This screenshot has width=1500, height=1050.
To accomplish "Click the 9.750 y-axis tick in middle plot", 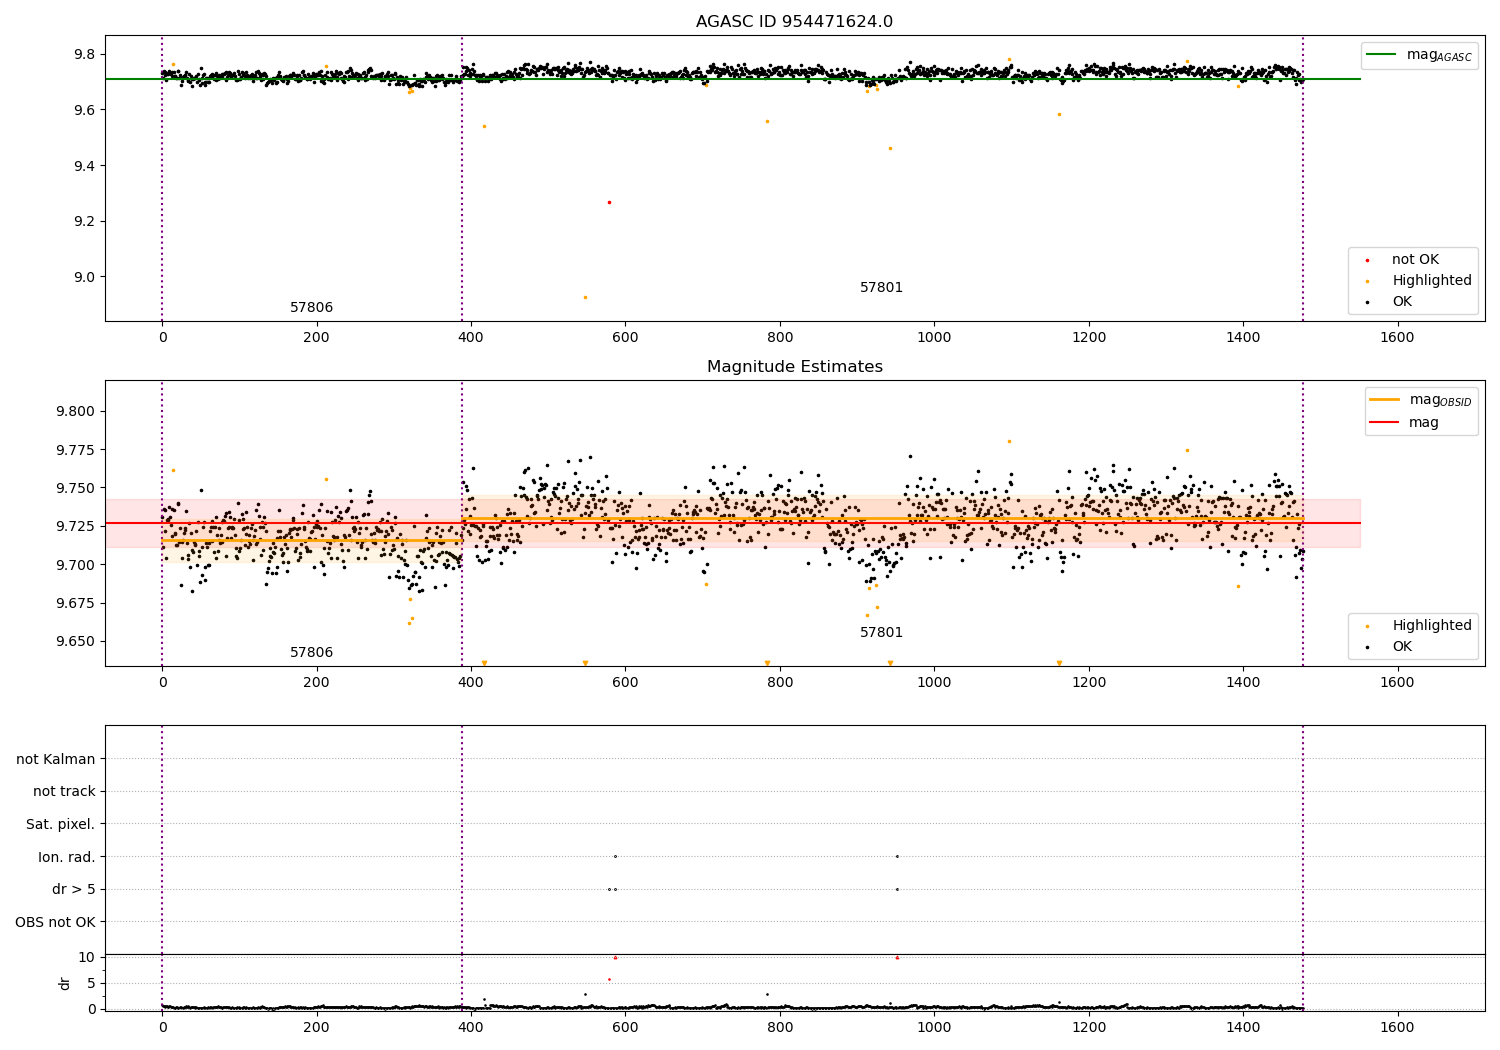I will pos(76,489).
